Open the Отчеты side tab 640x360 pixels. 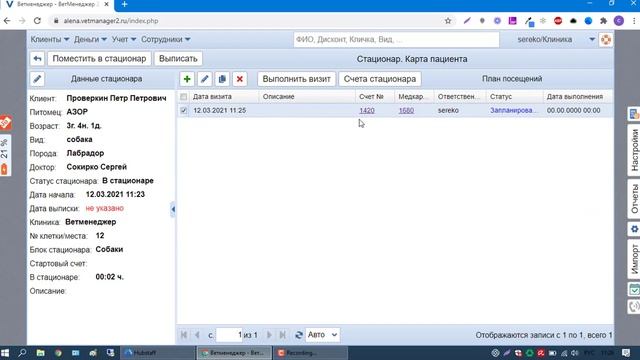coord(634,199)
